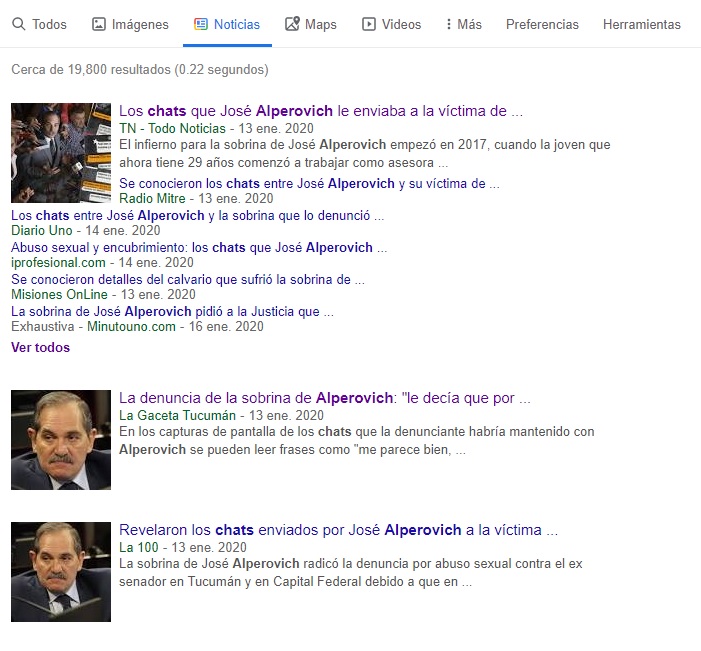Viewport: 701px width, 651px height.
Task: Click 'Diario Uno' source text
Action: point(42,230)
